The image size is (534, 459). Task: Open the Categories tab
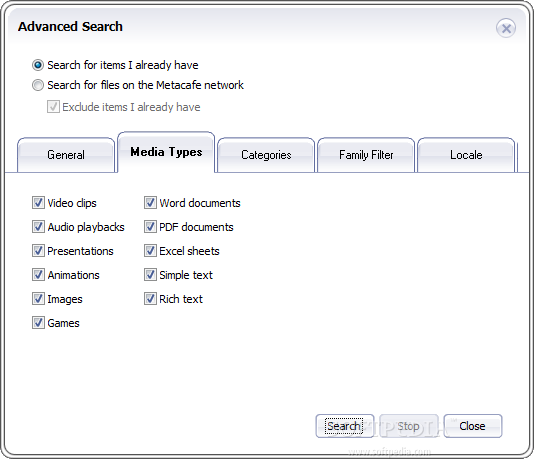[266, 155]
